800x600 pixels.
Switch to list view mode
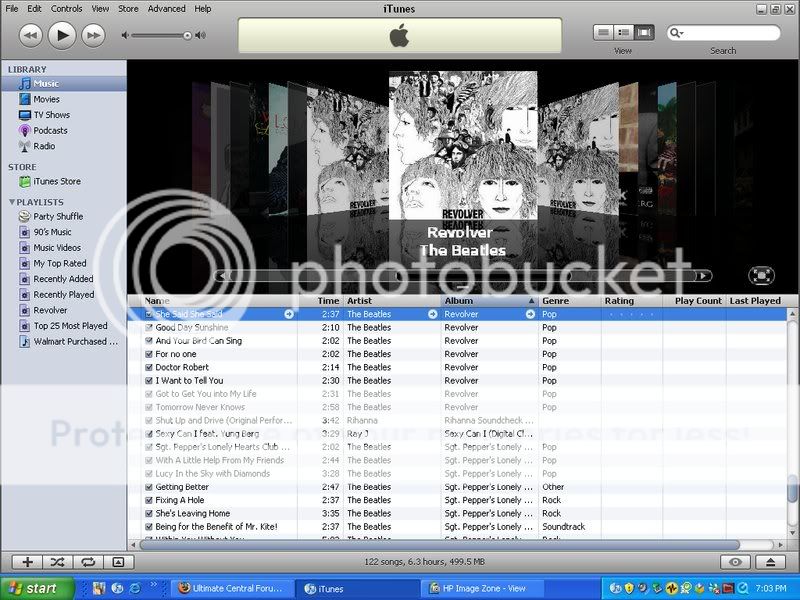click(603, 33)
